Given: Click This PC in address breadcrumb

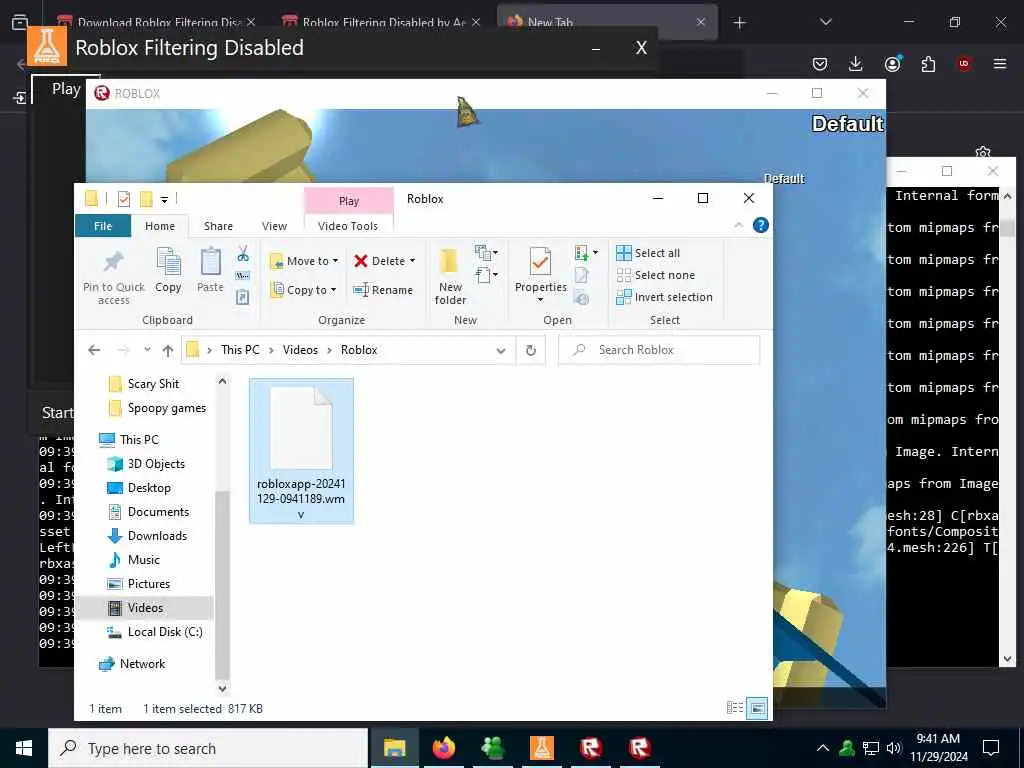Looking at the screenshot, I should pyautogui.click(x=240, y=350).
